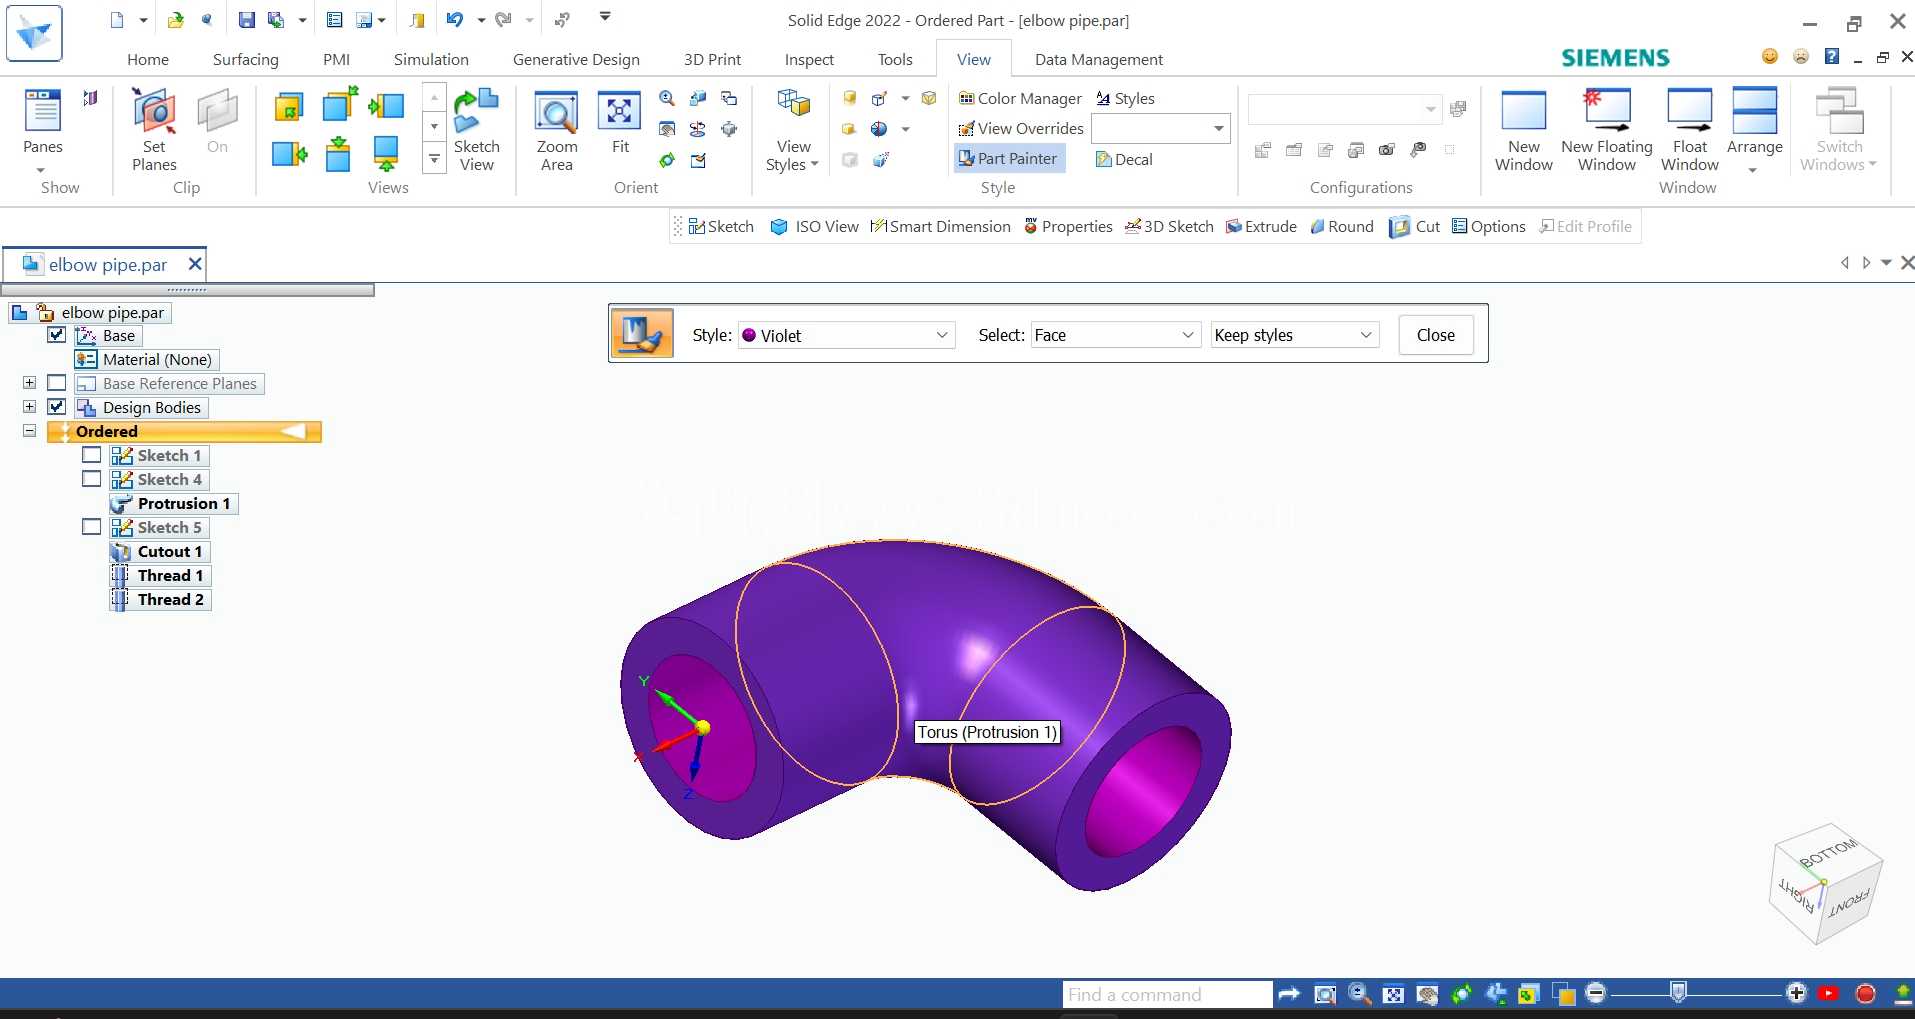Apply the Round feature tool

point(1342,227)
